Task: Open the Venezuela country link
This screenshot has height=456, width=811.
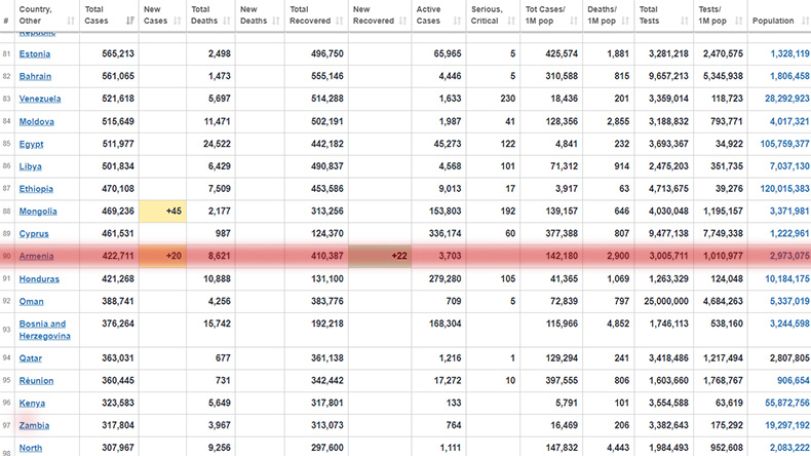Action: point(40,99)
